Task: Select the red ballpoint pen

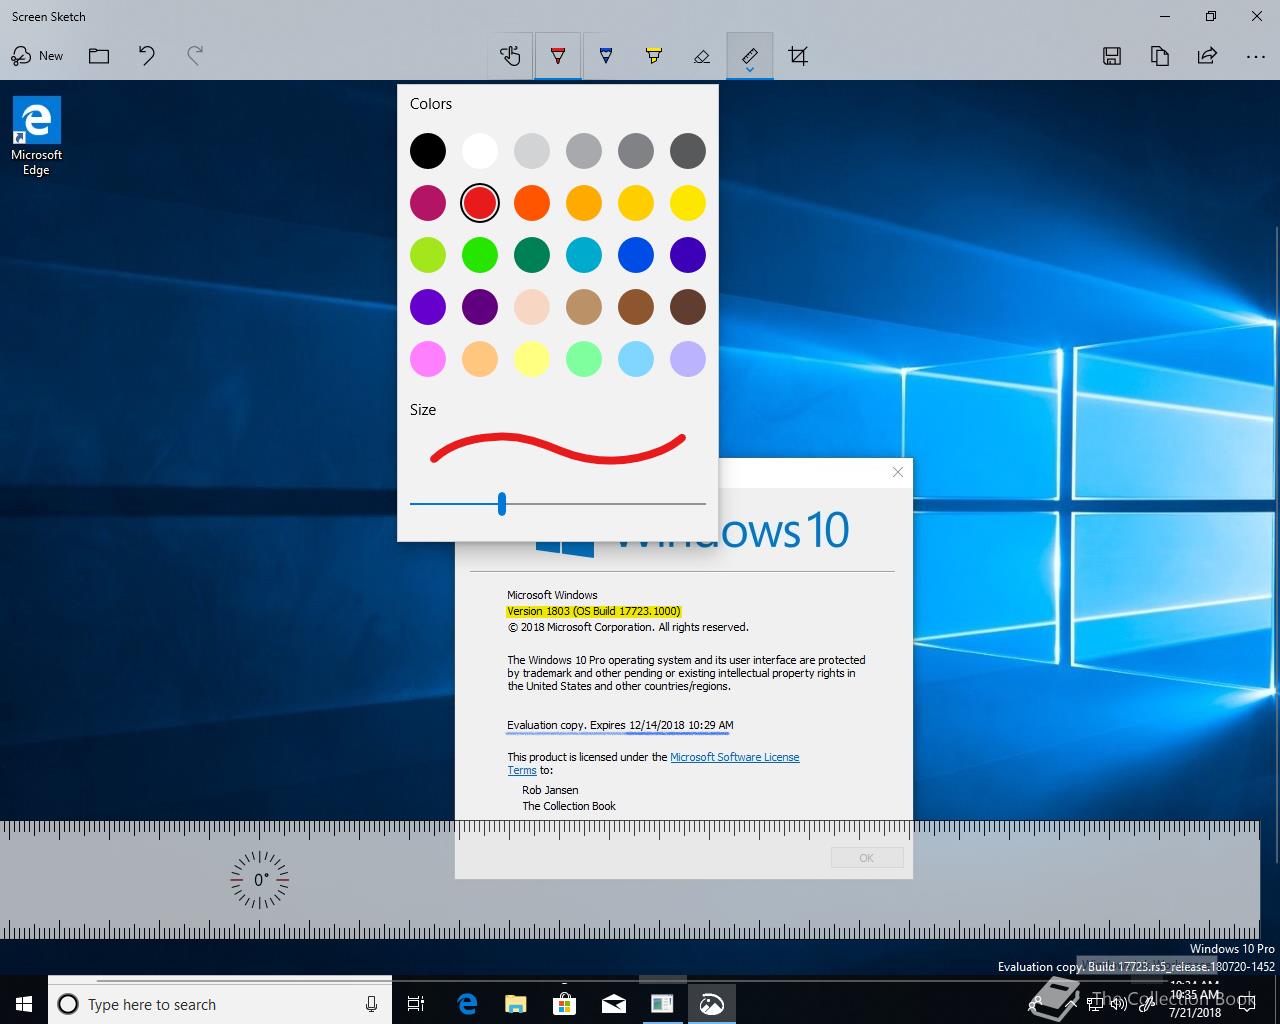Action: click(x=558, y=56)
